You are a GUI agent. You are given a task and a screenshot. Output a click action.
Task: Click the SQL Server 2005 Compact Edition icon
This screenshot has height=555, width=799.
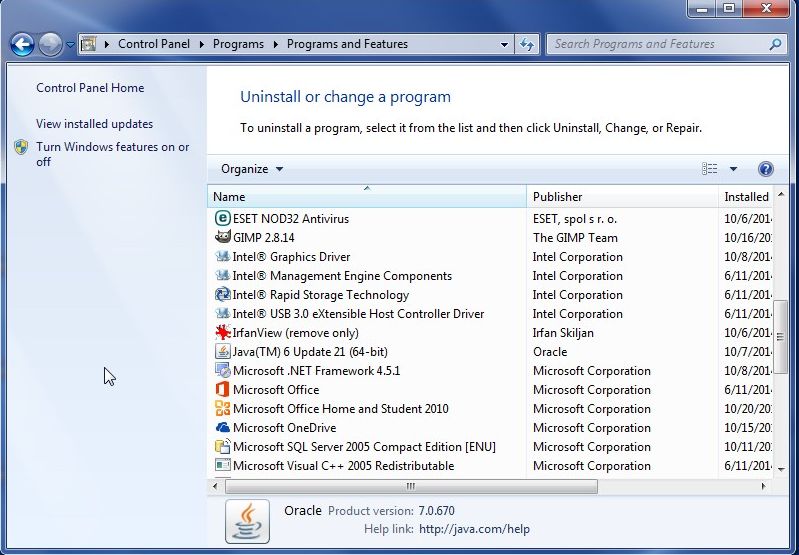222,446
